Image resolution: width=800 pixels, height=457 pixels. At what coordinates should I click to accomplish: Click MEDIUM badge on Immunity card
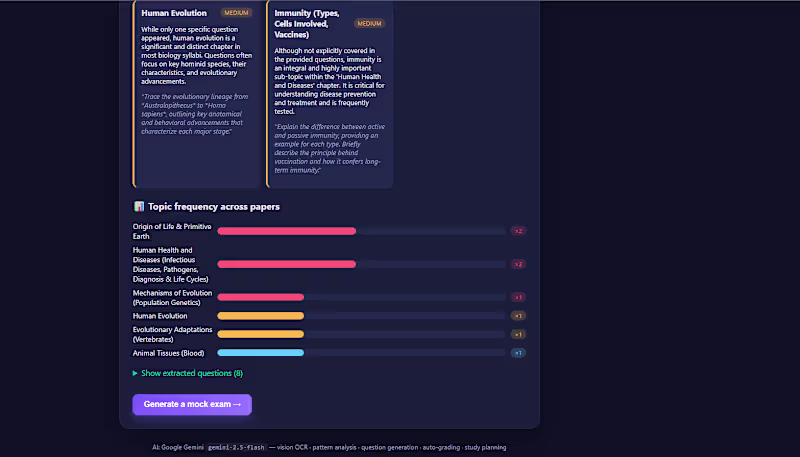coord(369,23)
